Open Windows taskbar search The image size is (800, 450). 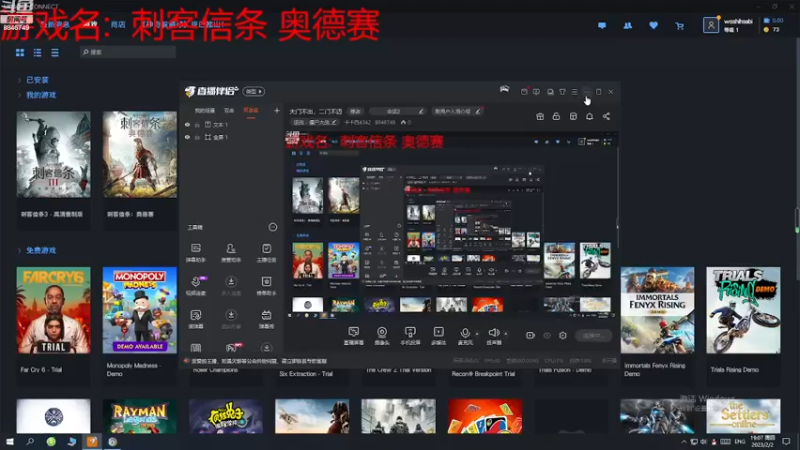tap(30, 442)
